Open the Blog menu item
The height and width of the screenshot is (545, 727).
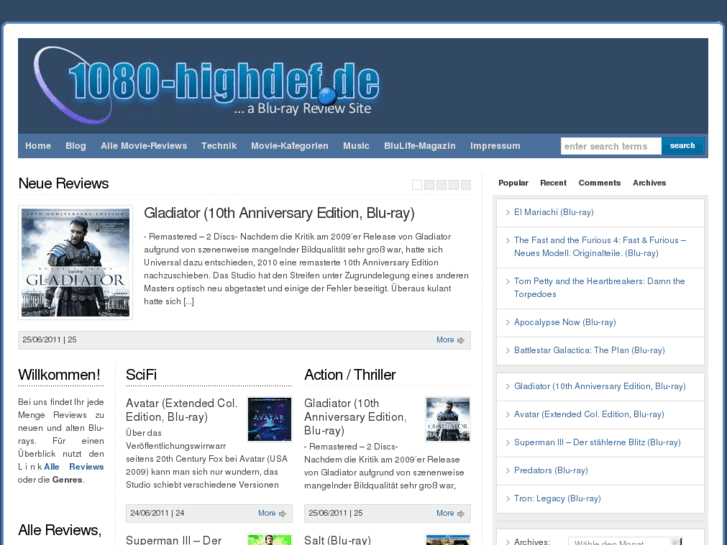(76, 146)
